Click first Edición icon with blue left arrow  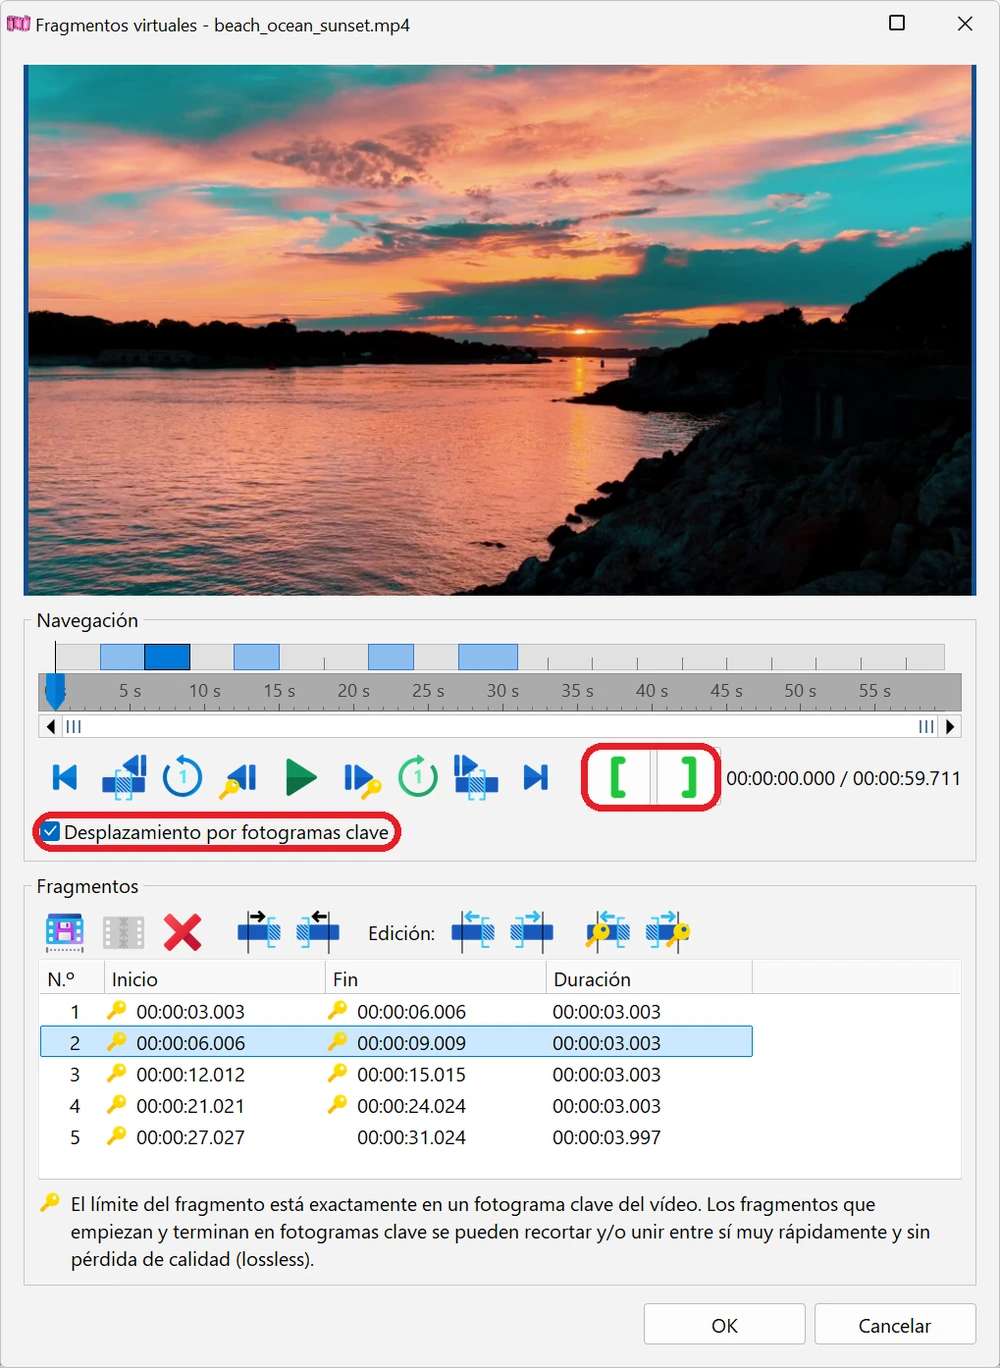(473, 931)
